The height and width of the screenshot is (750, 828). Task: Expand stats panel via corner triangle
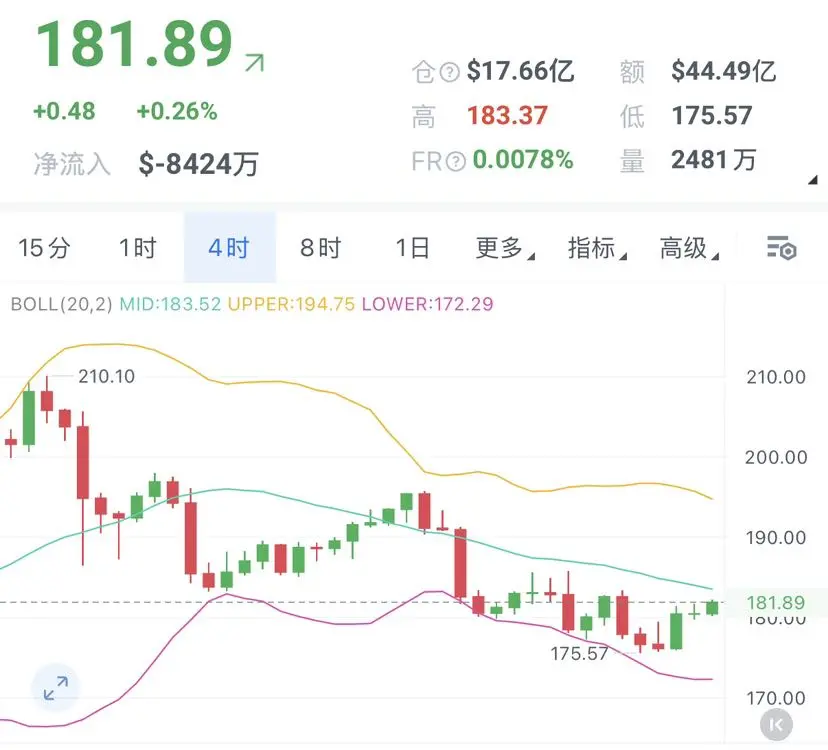click(x=813, y=180)
